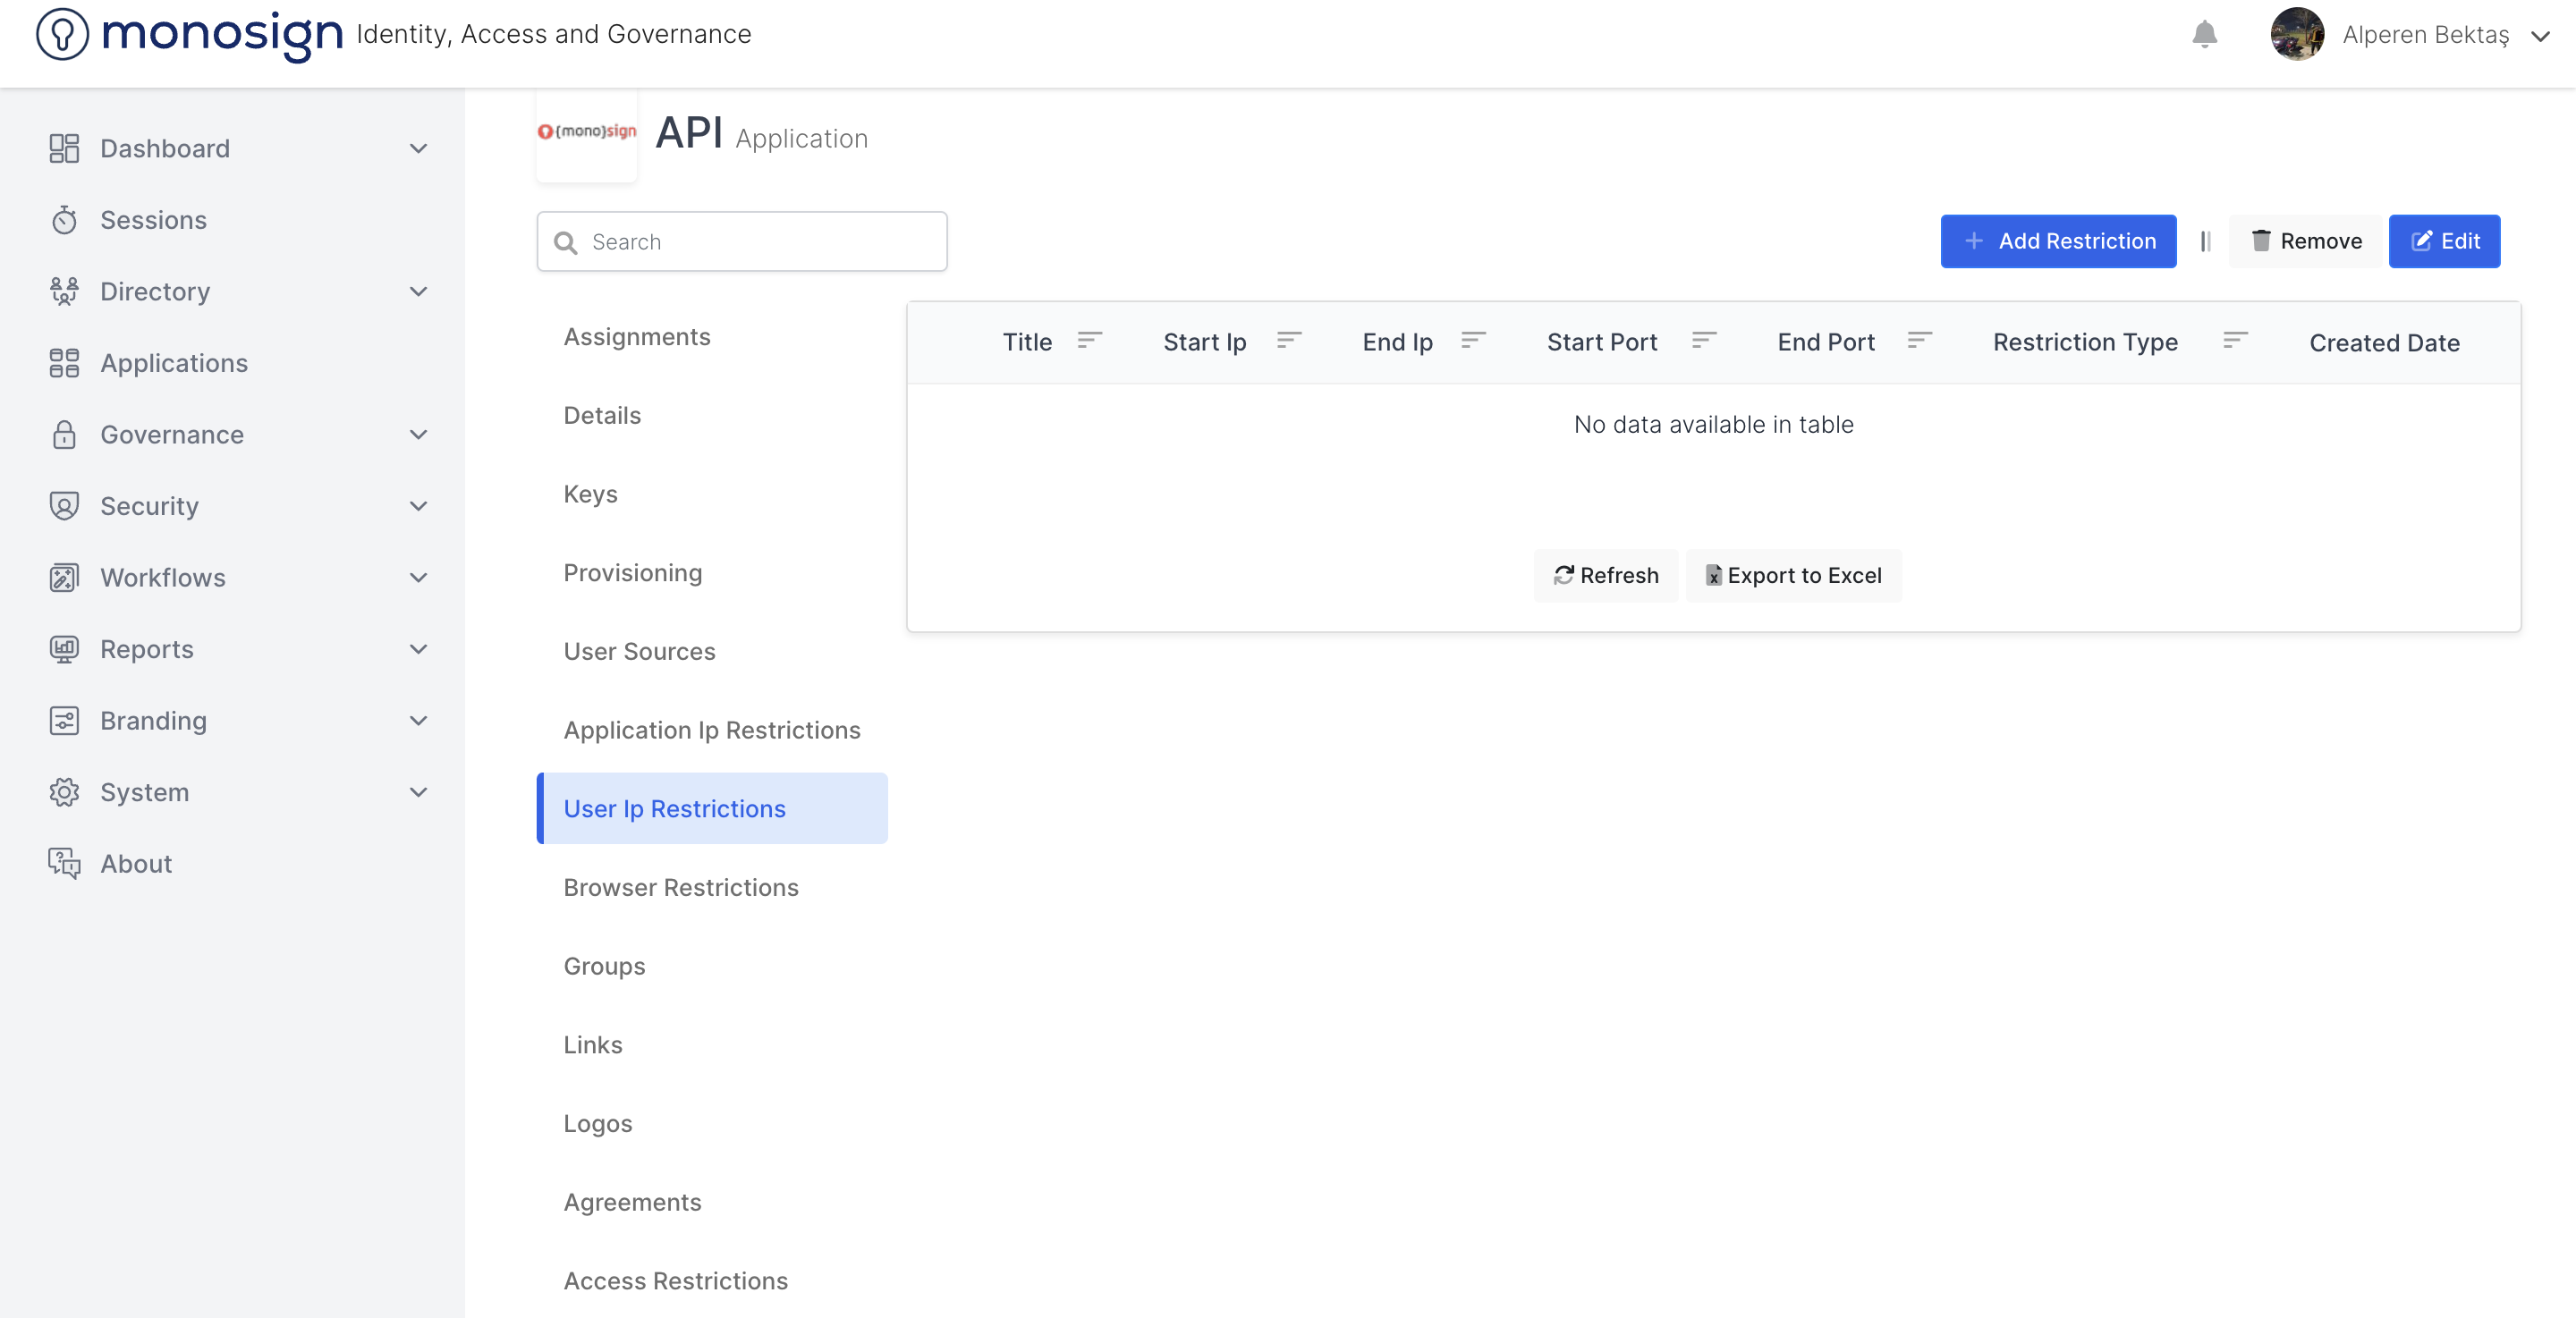Expand the System menu chevron
Image resolution: width=2576 pixels, height=1318 pixels.
click(418, 792)
